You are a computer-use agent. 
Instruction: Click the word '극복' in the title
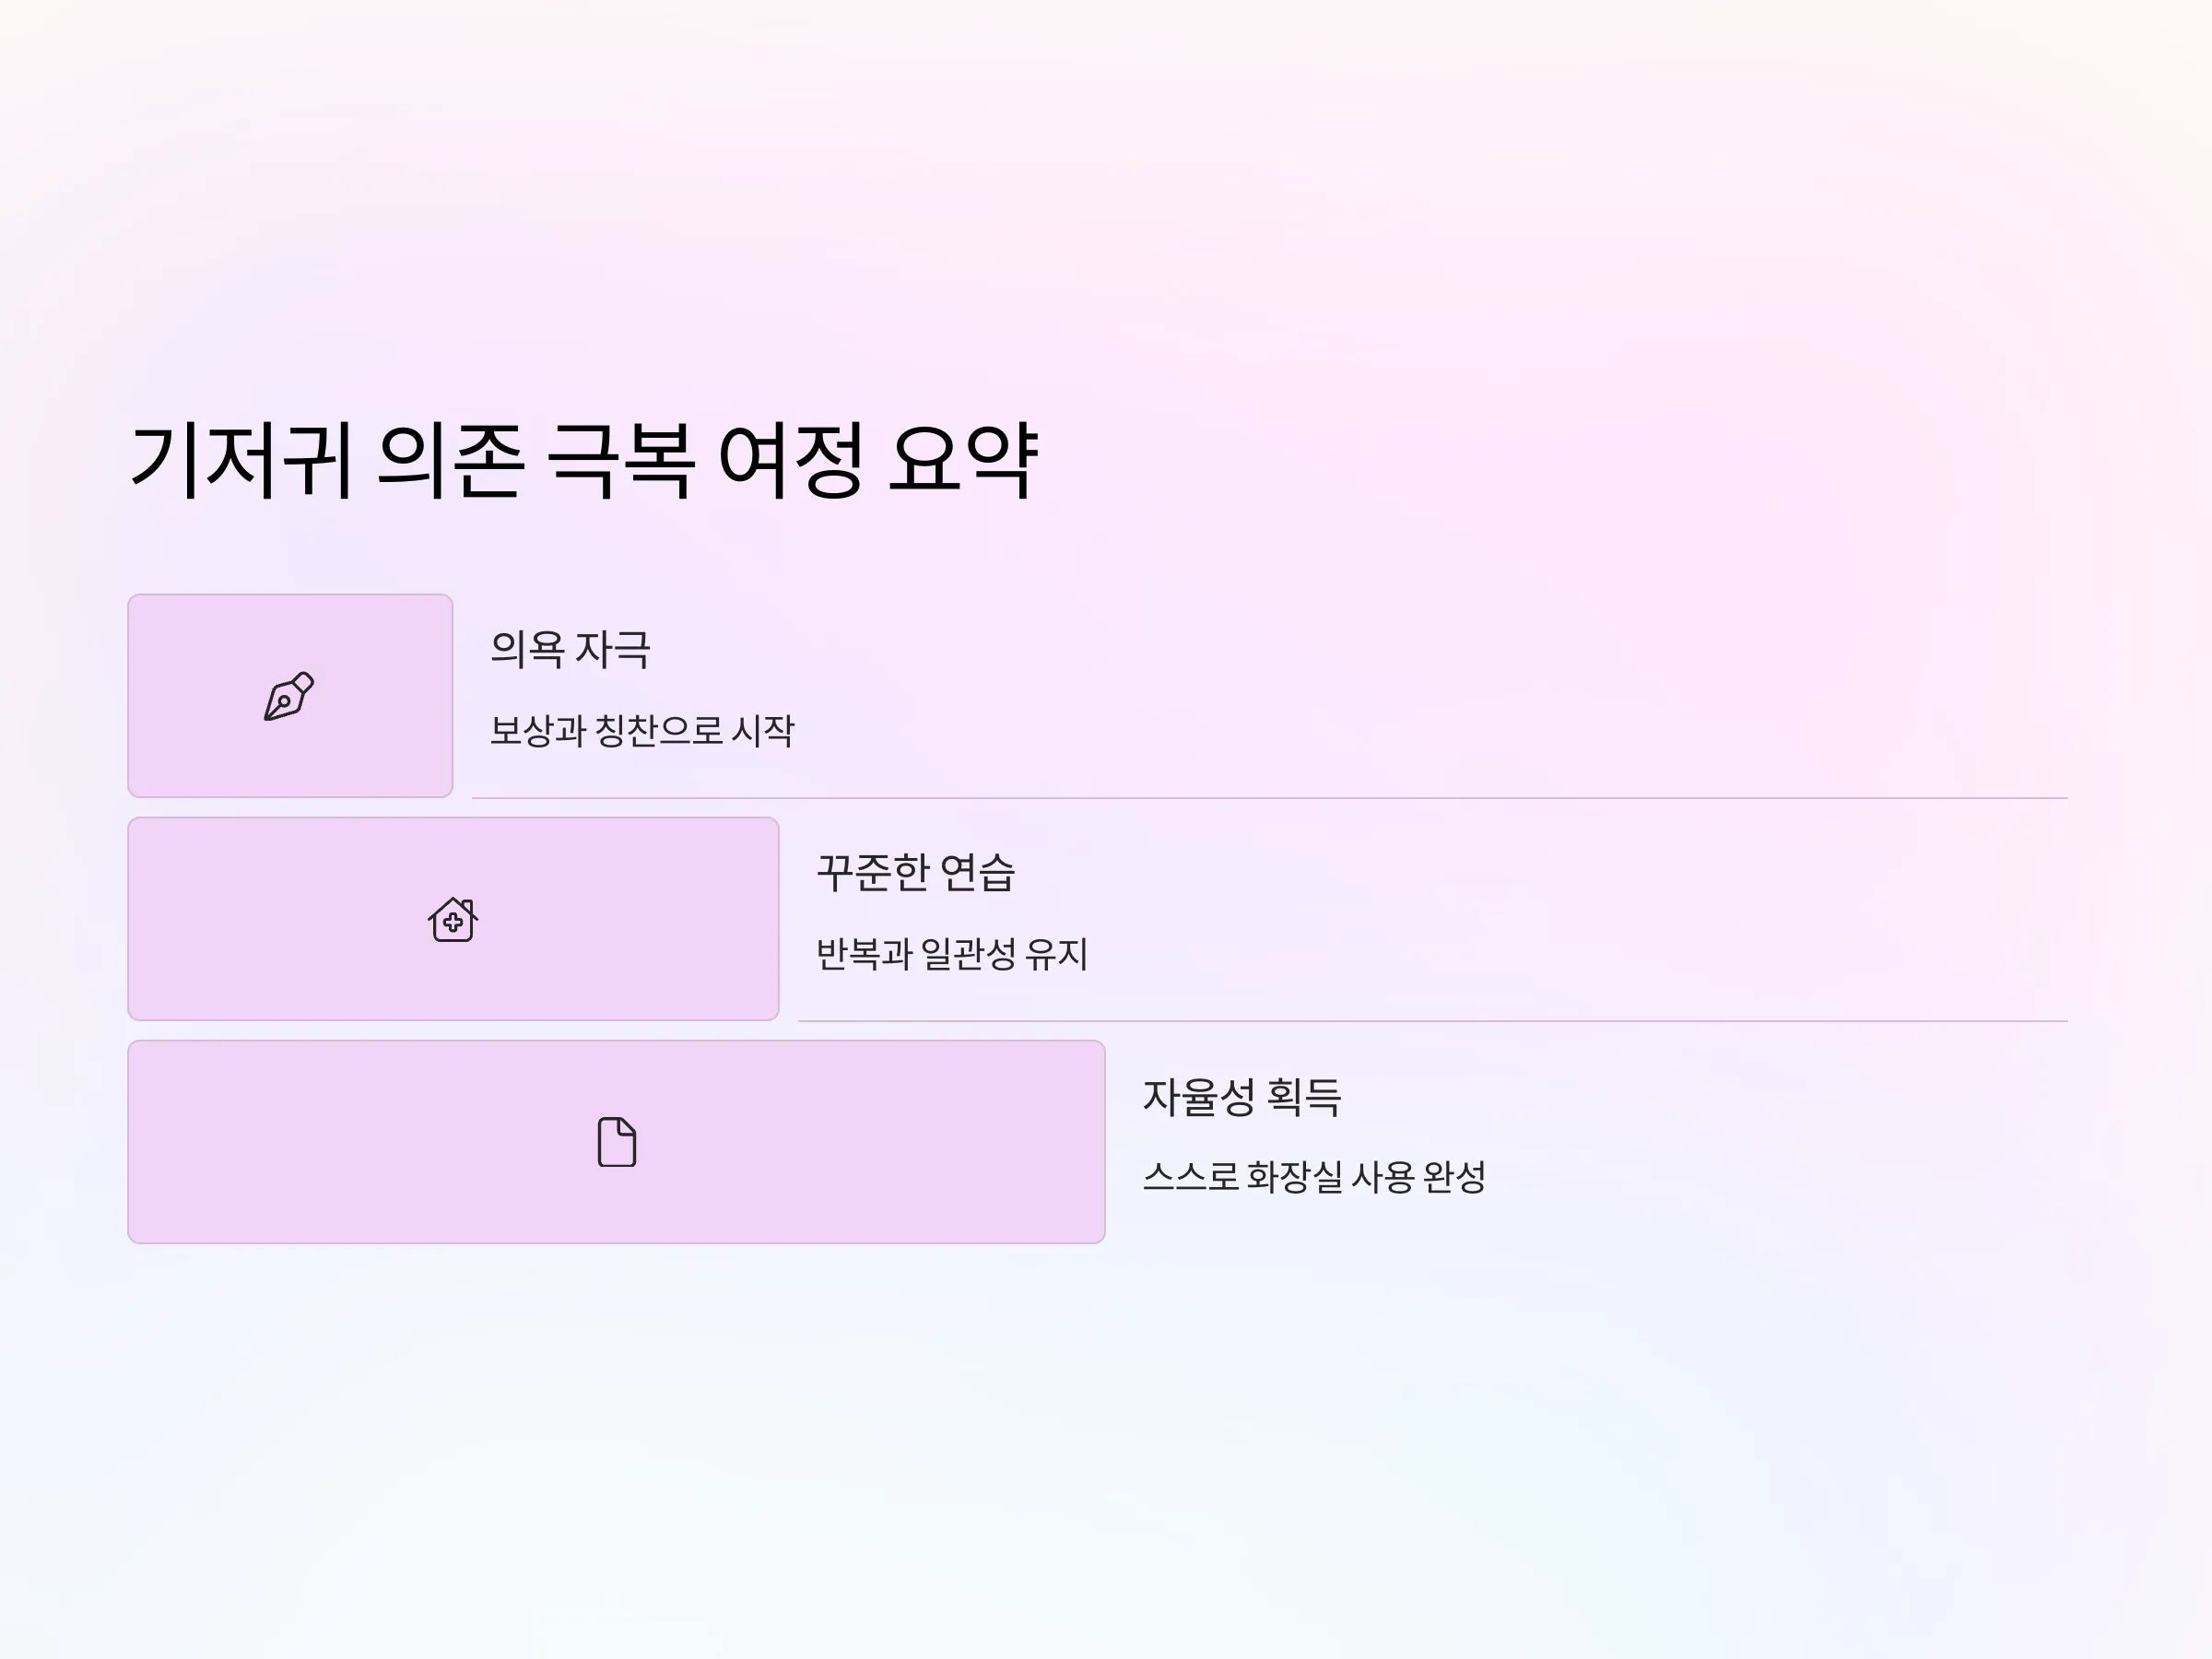click(621, 460)
